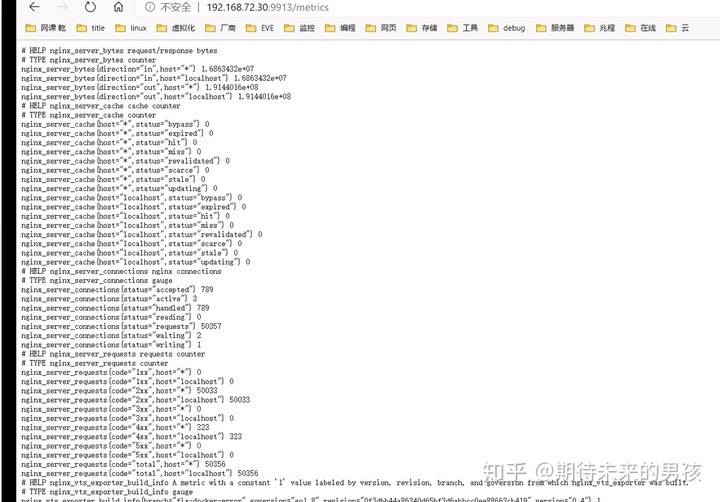The height and width of the screenshot is (502, 720).
Task: Open the debug bookmark folder
Action: pos(507,28)
